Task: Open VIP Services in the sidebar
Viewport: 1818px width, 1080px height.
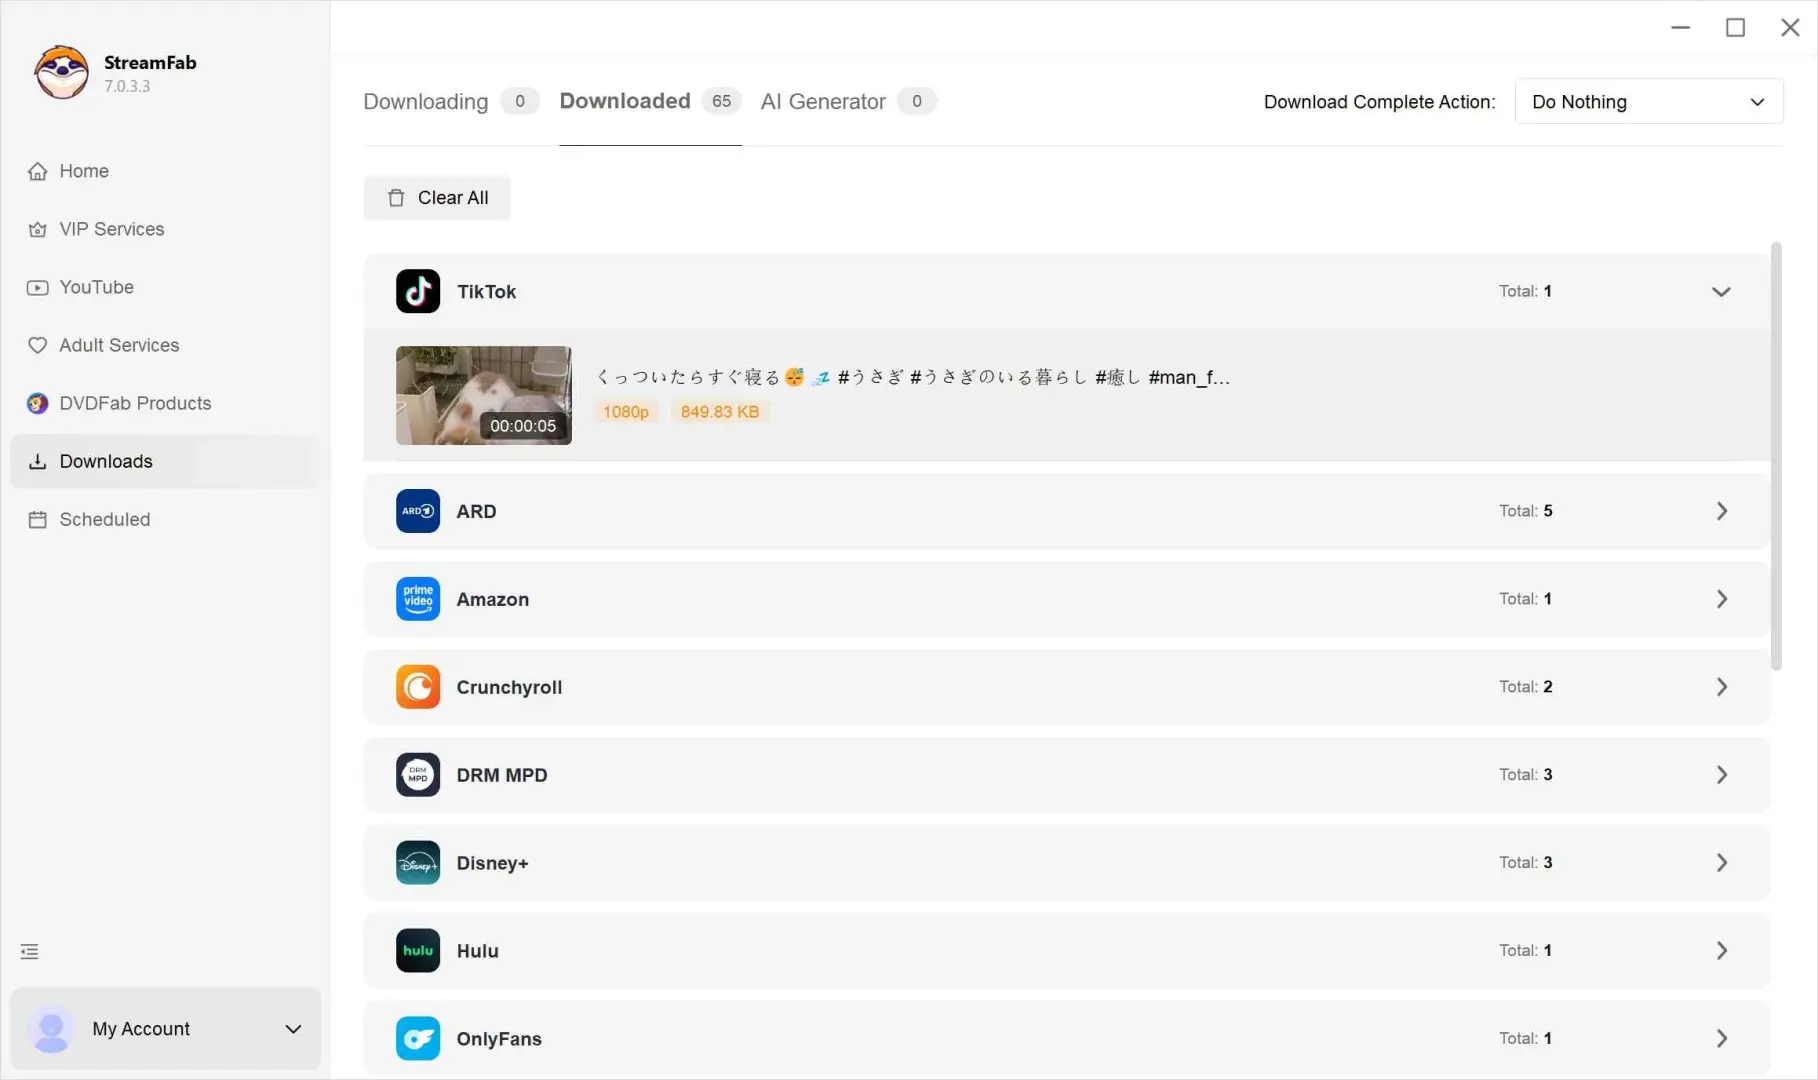Action: point(165,229)
